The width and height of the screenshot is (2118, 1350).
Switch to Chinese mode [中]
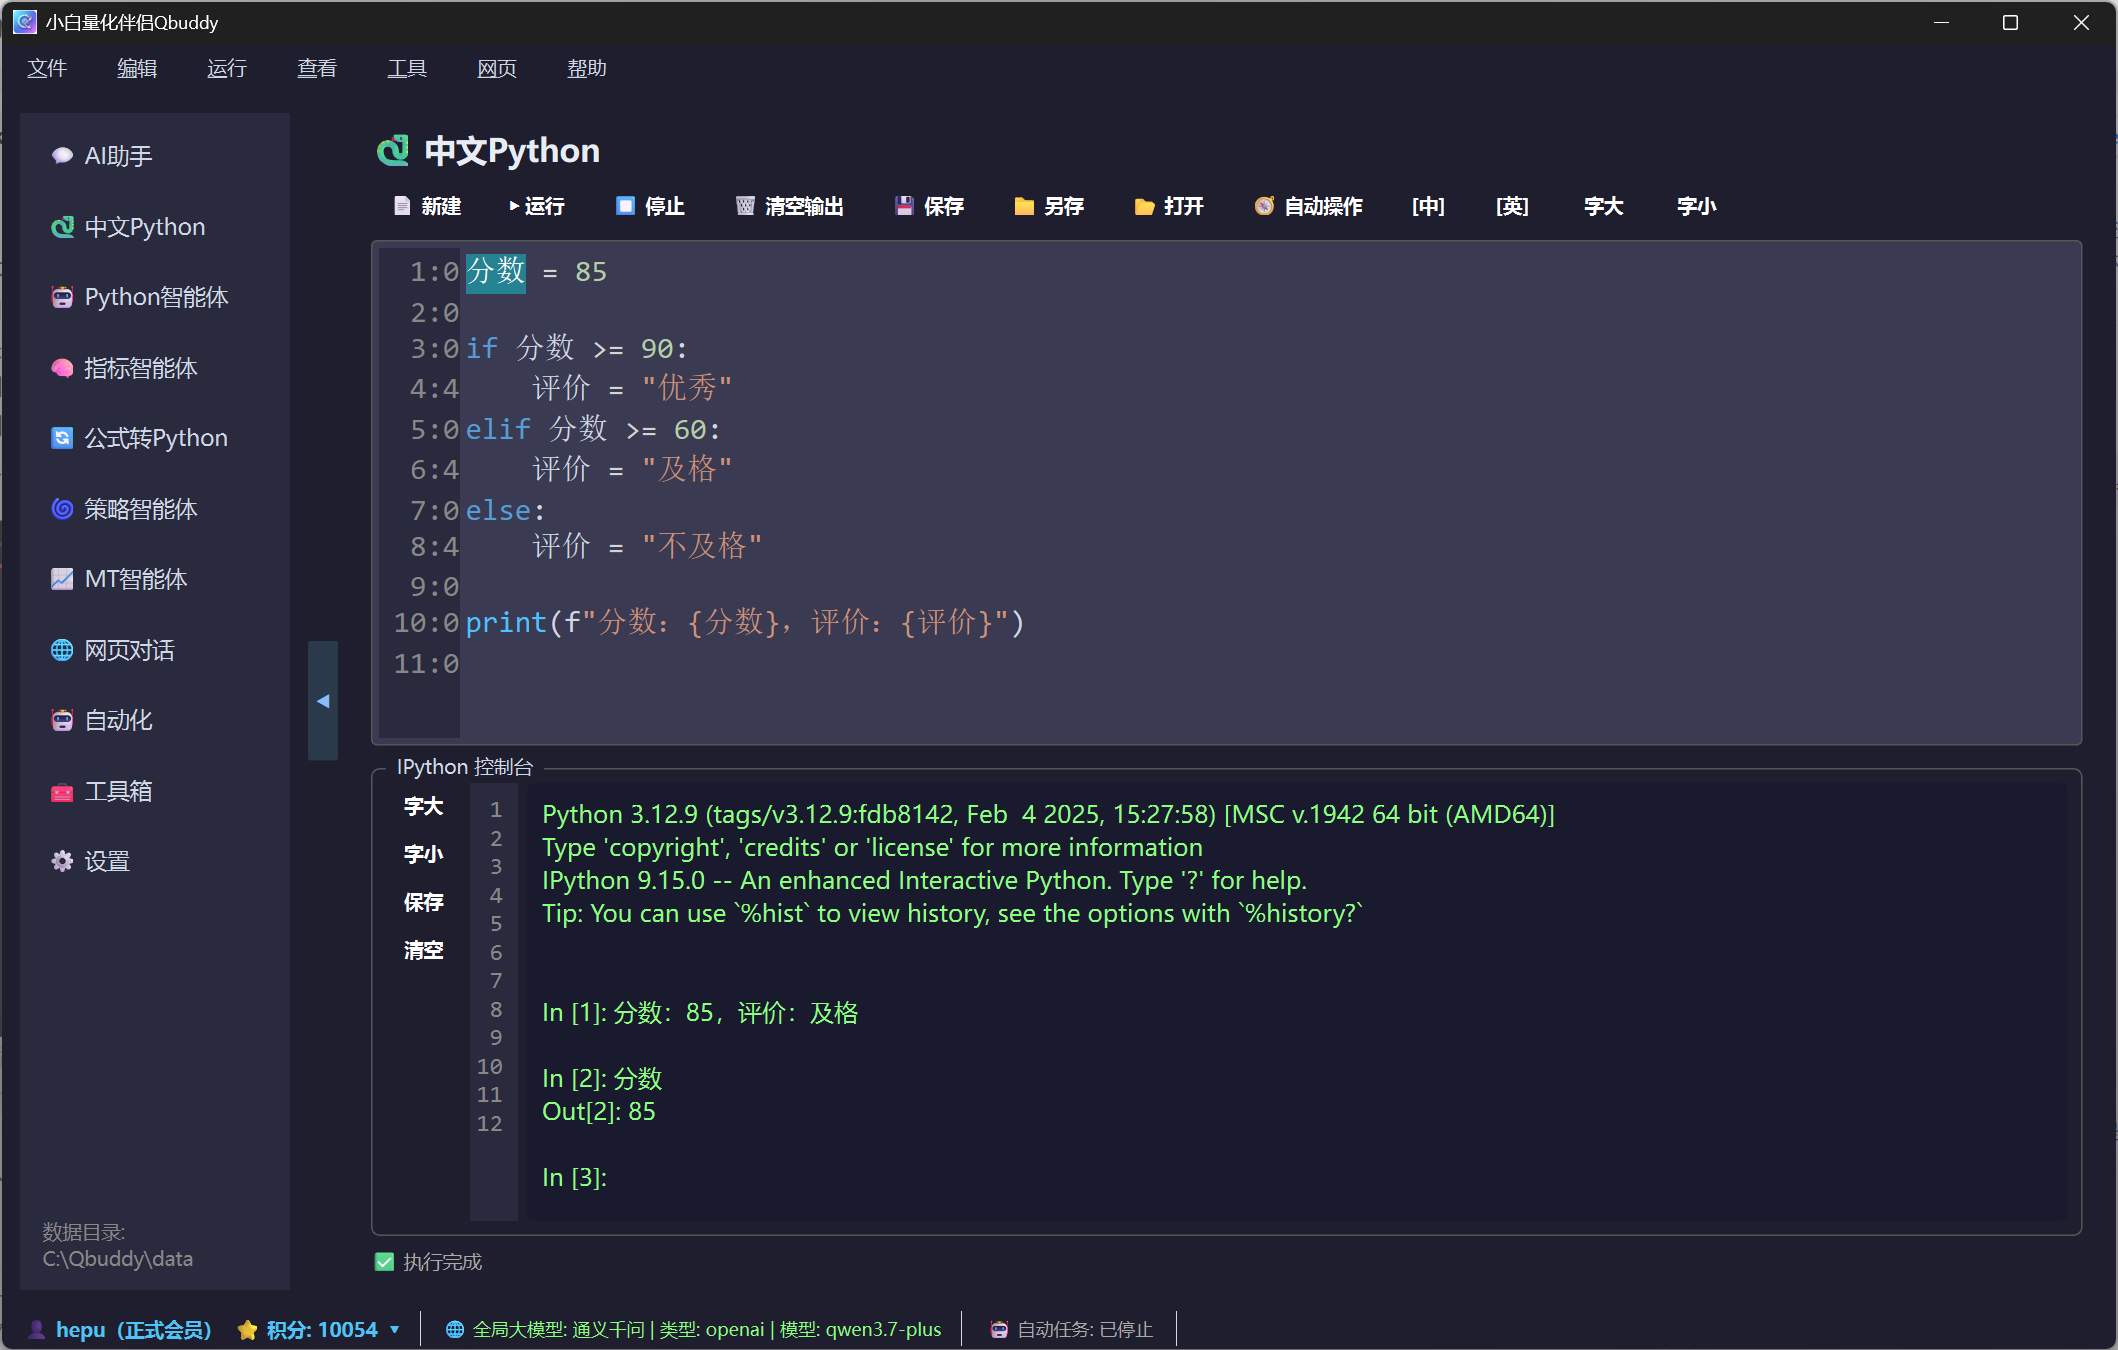pyautogui.click(x=1428, y=206)
